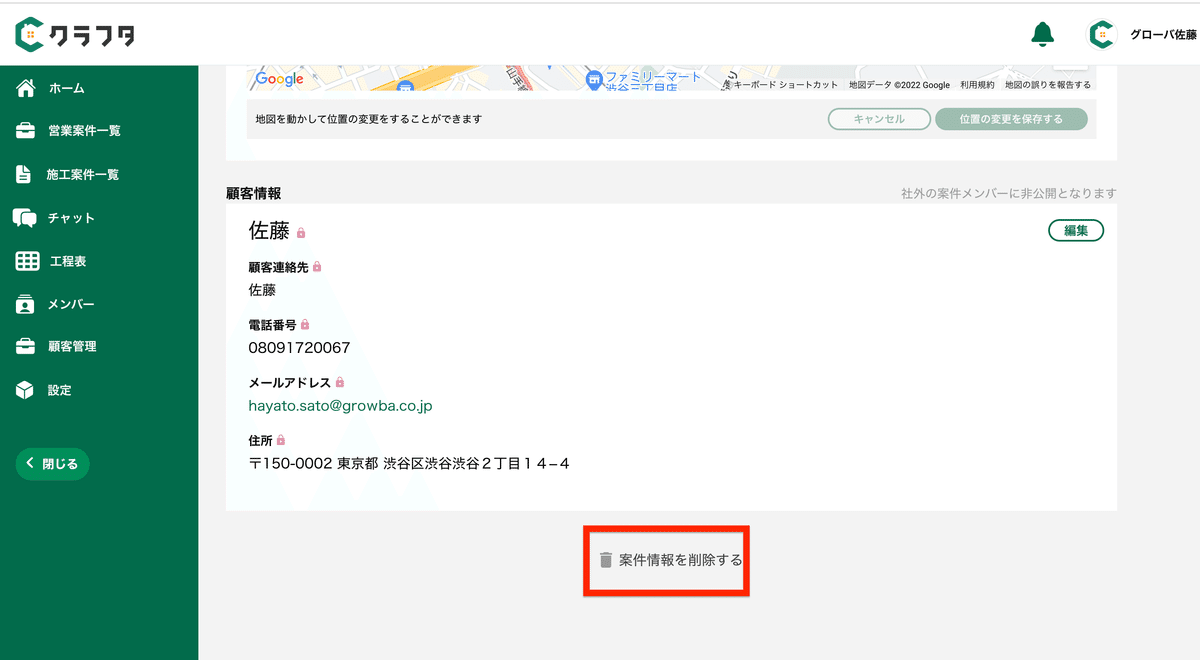Click the 施工案件一覧 document icon
Image resolution: width=1200 pixels, height=660 pixels.
pos(24,174)
